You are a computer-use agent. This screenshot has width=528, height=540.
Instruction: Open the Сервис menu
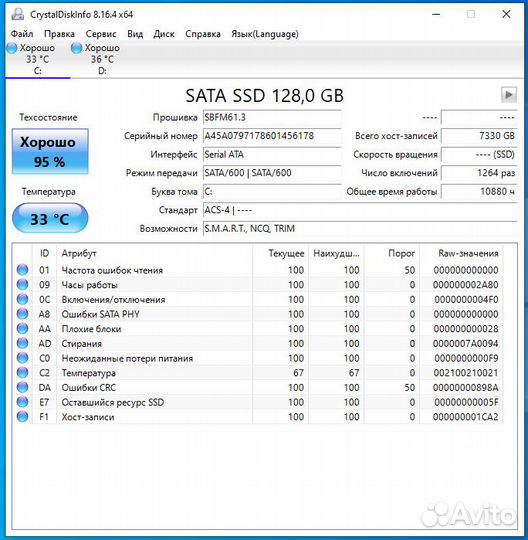pyautogui.click(x=101, y=34)
